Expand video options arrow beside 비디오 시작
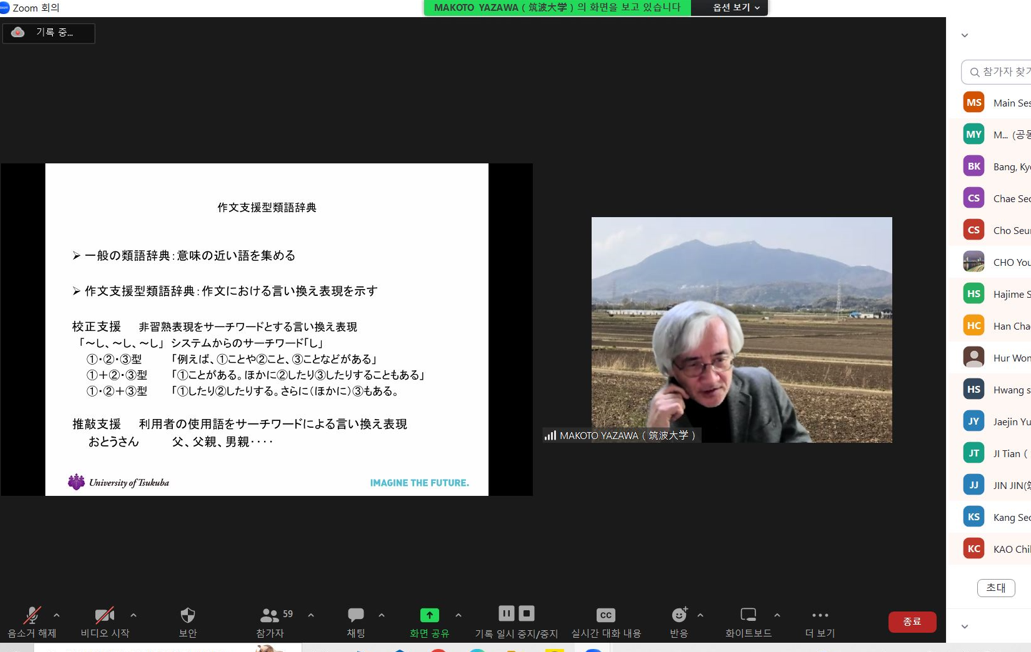1031x652 pixels. click(x=133, y=616)
